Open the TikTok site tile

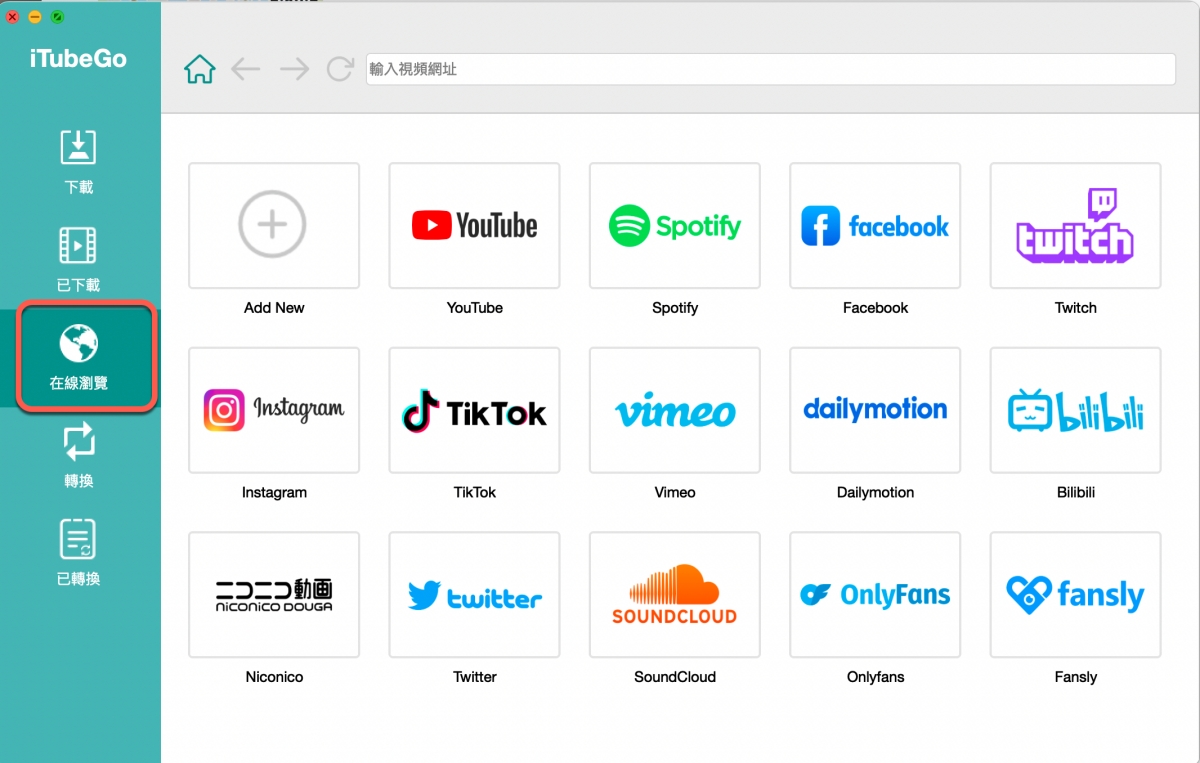[474, 410]
